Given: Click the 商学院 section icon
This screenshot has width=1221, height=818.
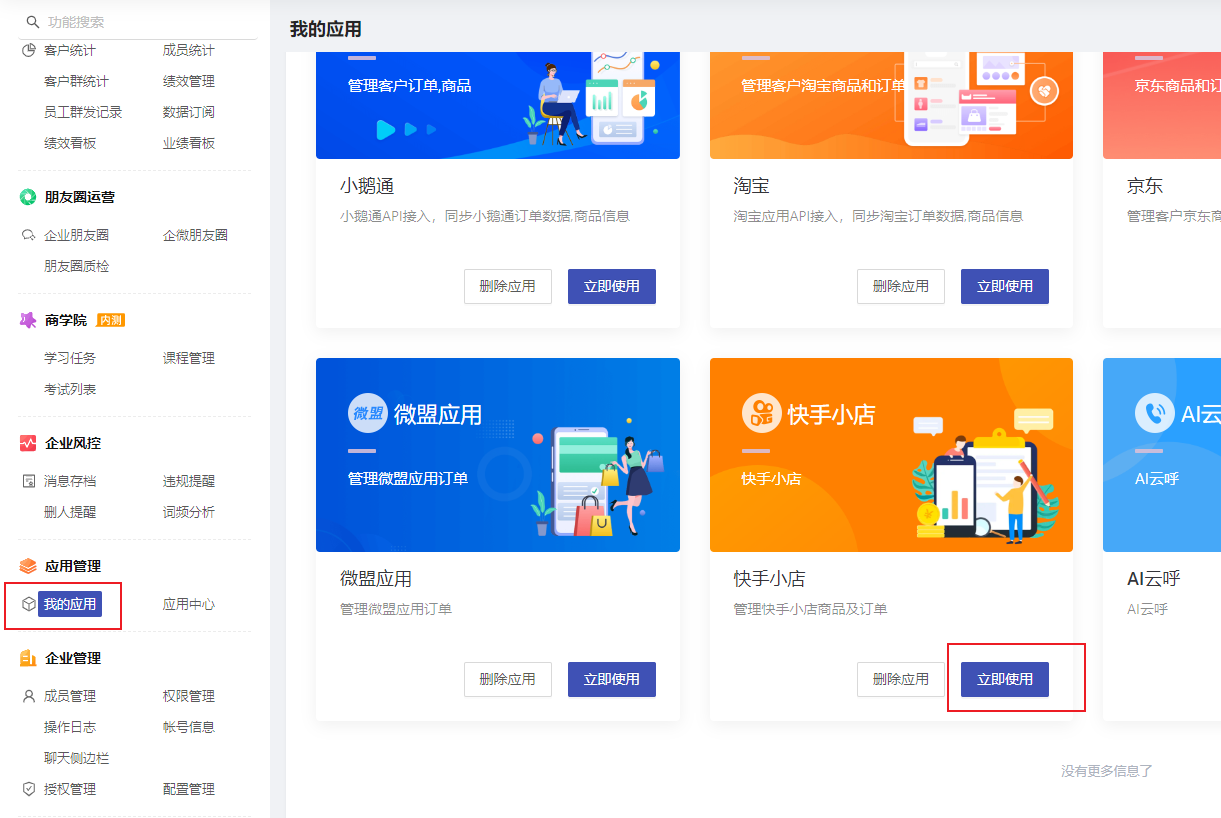Looking at the screenshot, I should point(28,320).
